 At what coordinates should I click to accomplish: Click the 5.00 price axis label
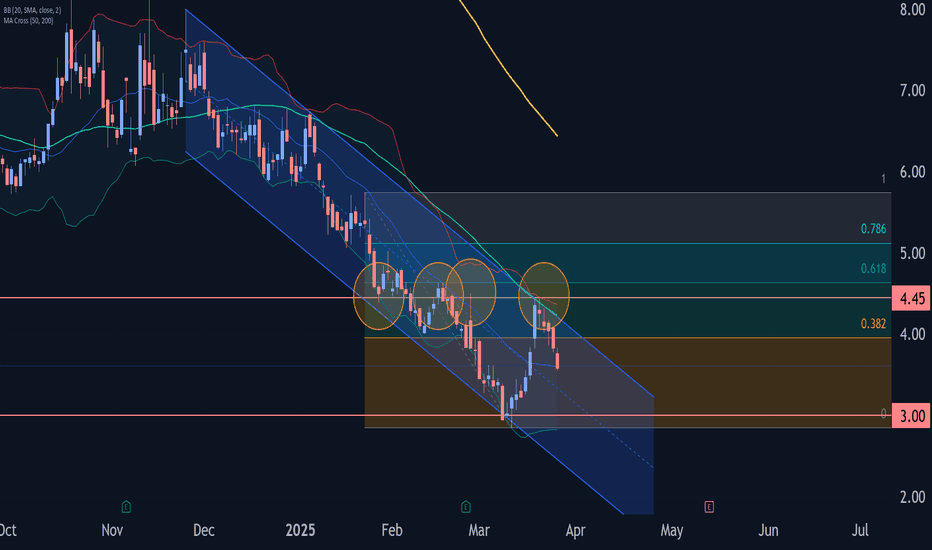point(912,253)
